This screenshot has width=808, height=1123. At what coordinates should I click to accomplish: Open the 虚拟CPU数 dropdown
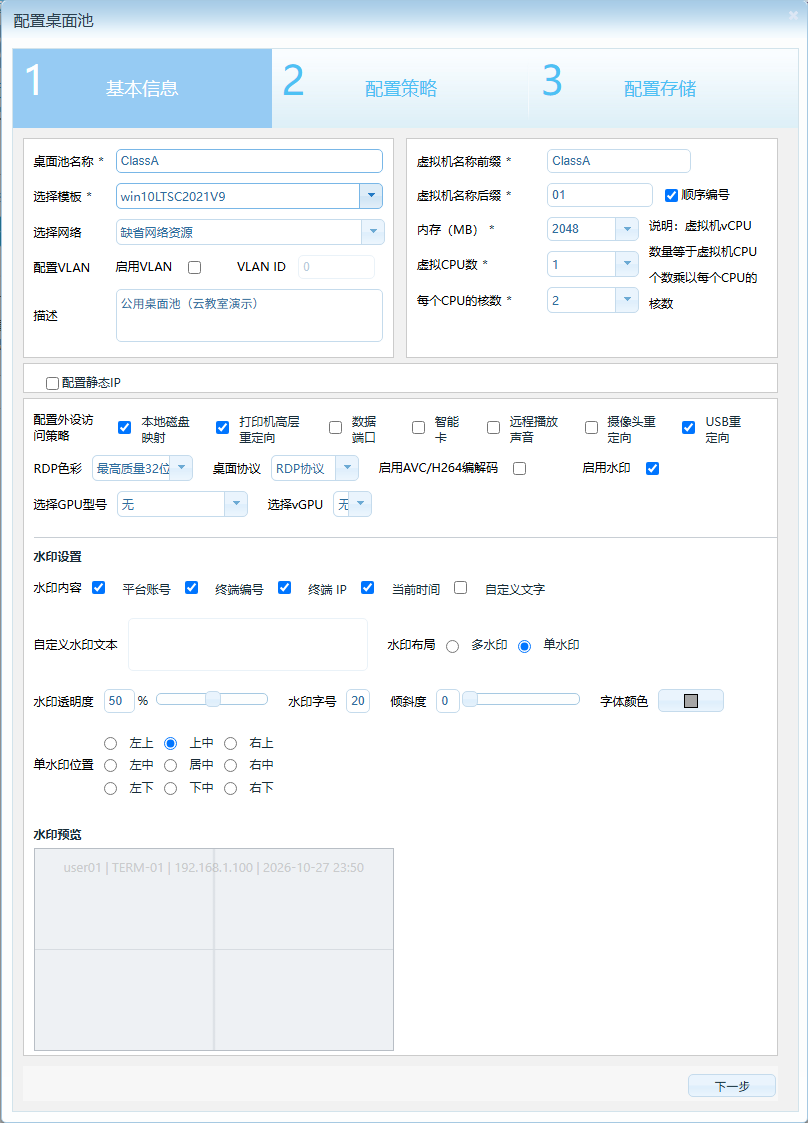(627, 264)
